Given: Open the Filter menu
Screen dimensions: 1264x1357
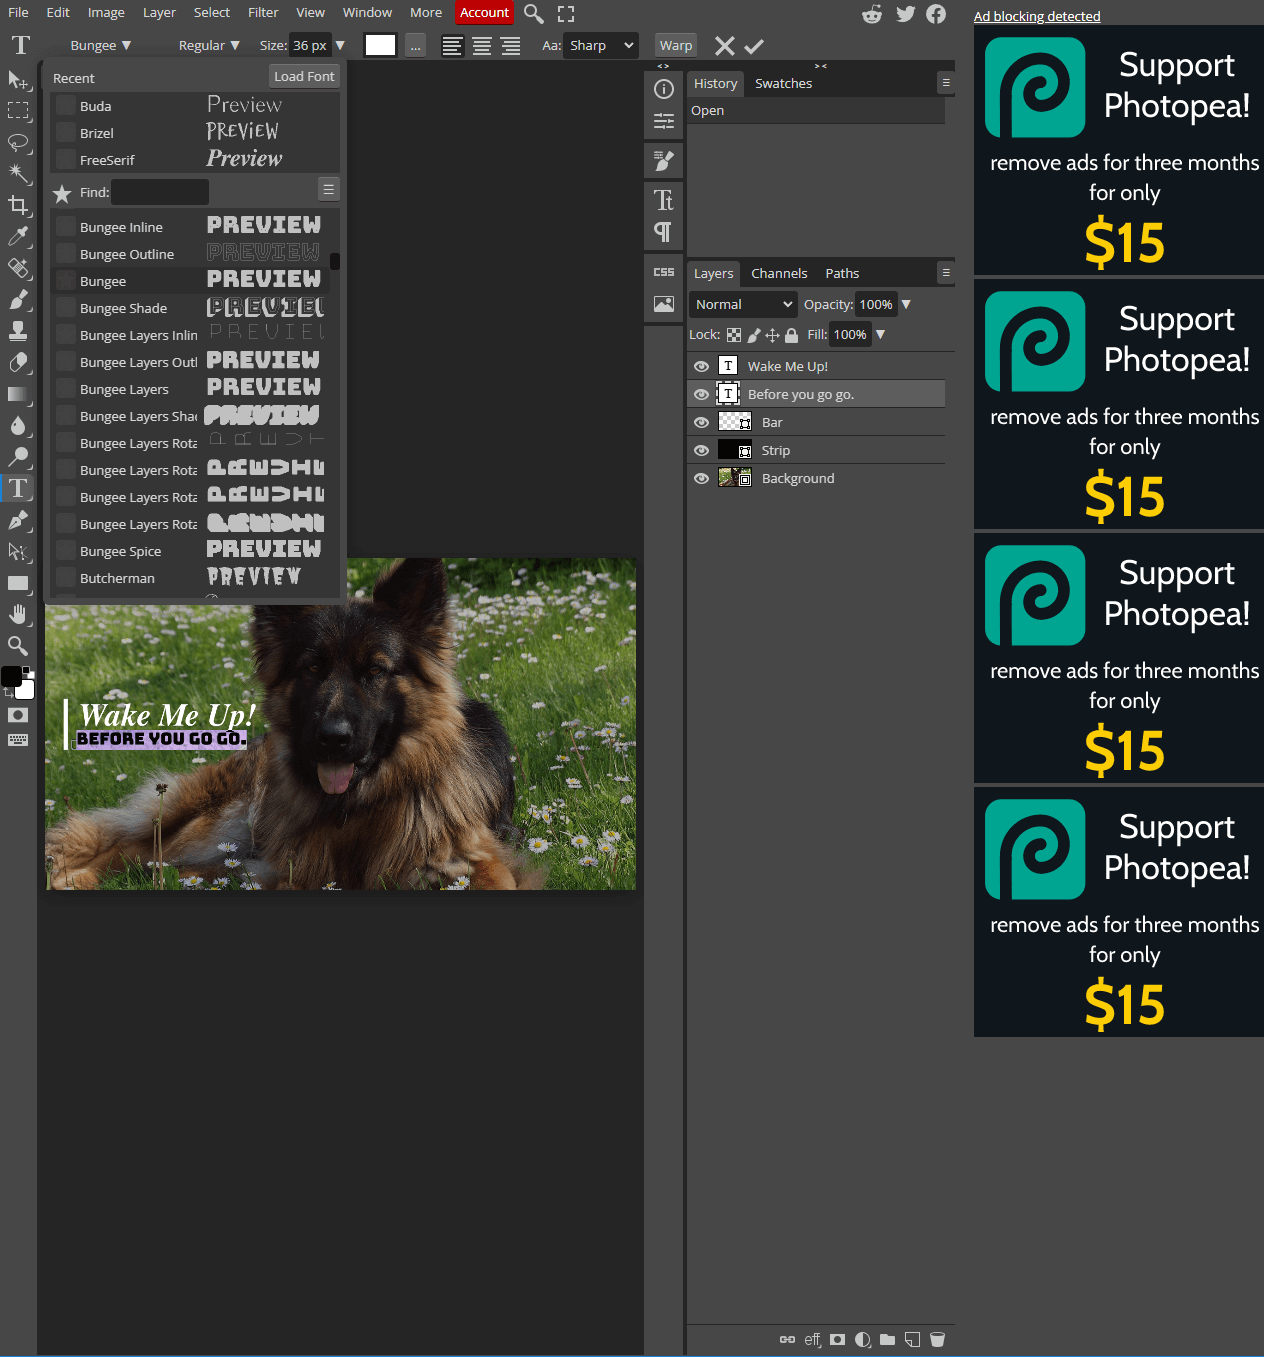Looking at the screenshot, I should (x=263, y=13).
